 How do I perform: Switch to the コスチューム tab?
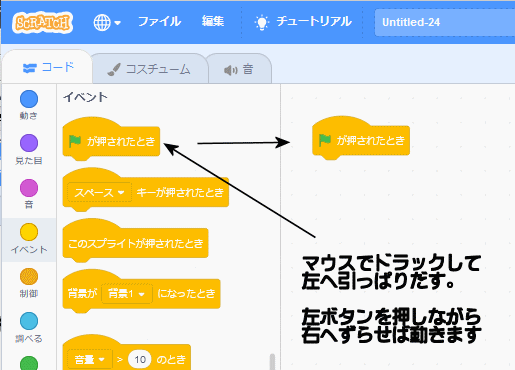click(x=149, y=69)
